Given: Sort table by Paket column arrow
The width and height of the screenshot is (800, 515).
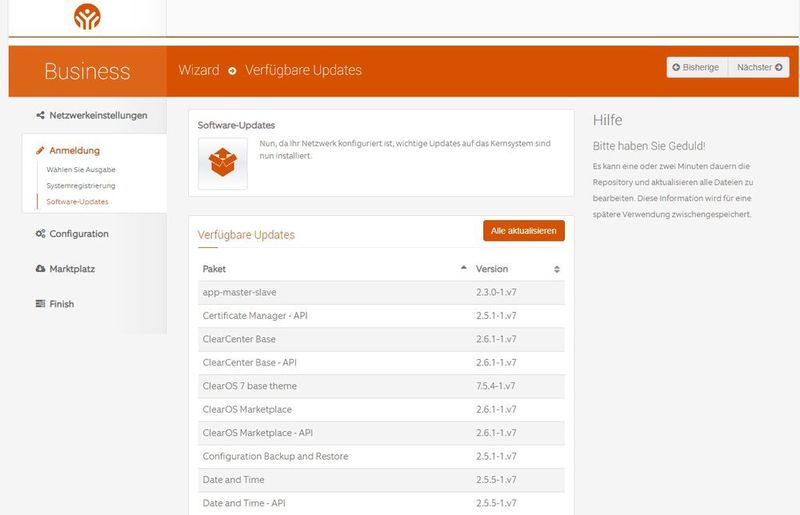Looking at the screenshot, I should coord(464,268).
